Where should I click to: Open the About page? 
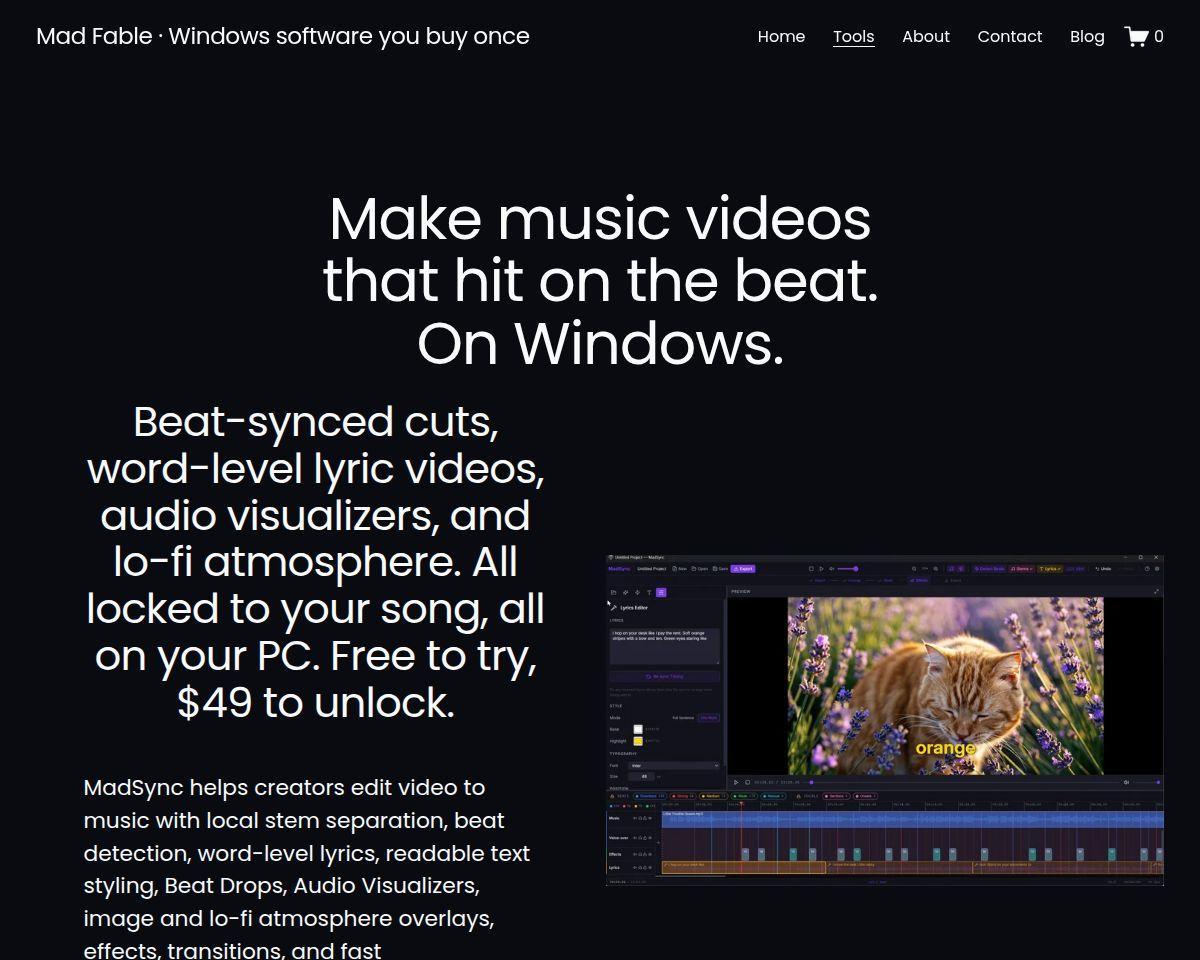click(x=926, y=37)
